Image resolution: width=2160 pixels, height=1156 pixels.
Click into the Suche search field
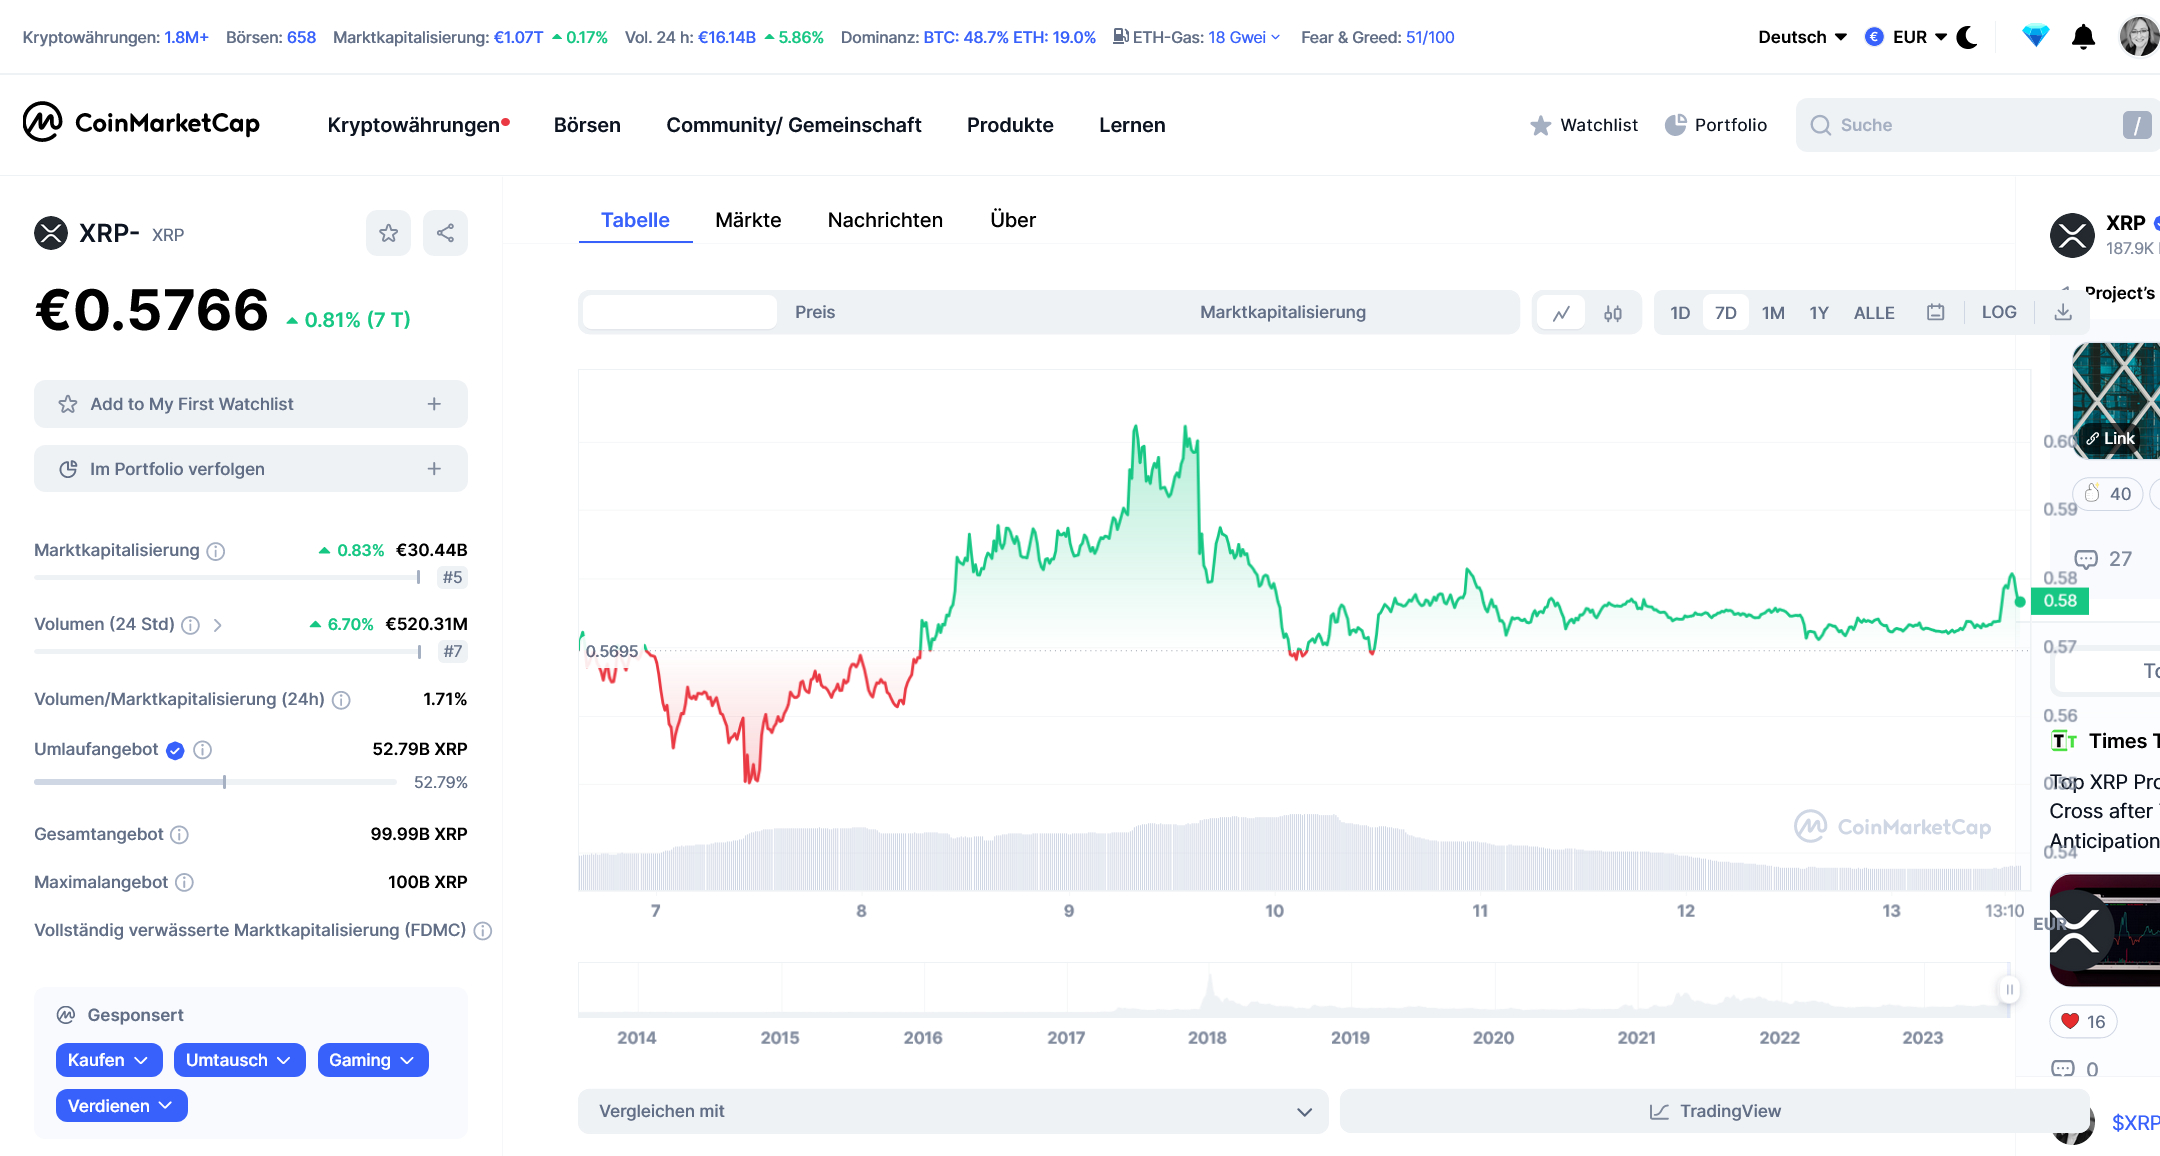1977,125
